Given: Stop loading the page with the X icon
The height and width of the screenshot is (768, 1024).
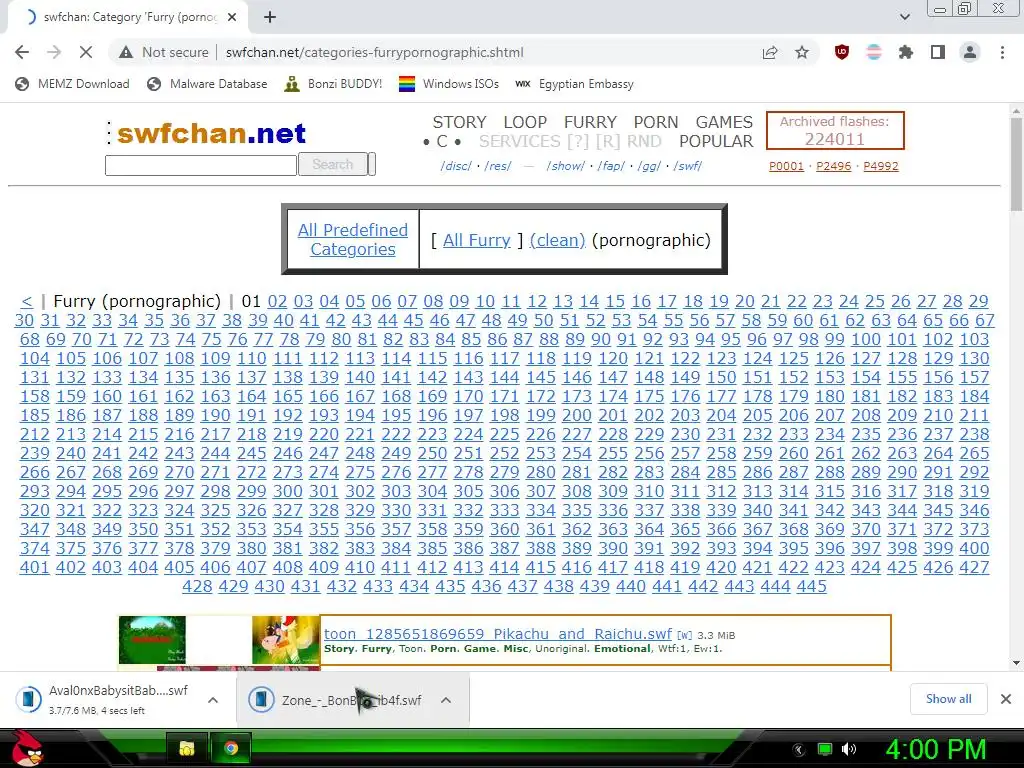Looking at the screenshot, I should tap(86, 52).
